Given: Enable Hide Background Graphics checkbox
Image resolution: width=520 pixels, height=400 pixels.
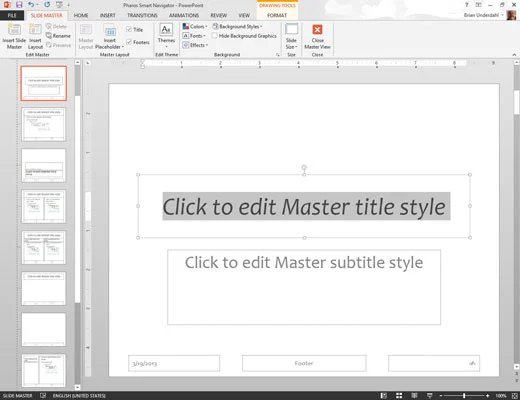Looking at the screenshot, I should click(215, 35).
